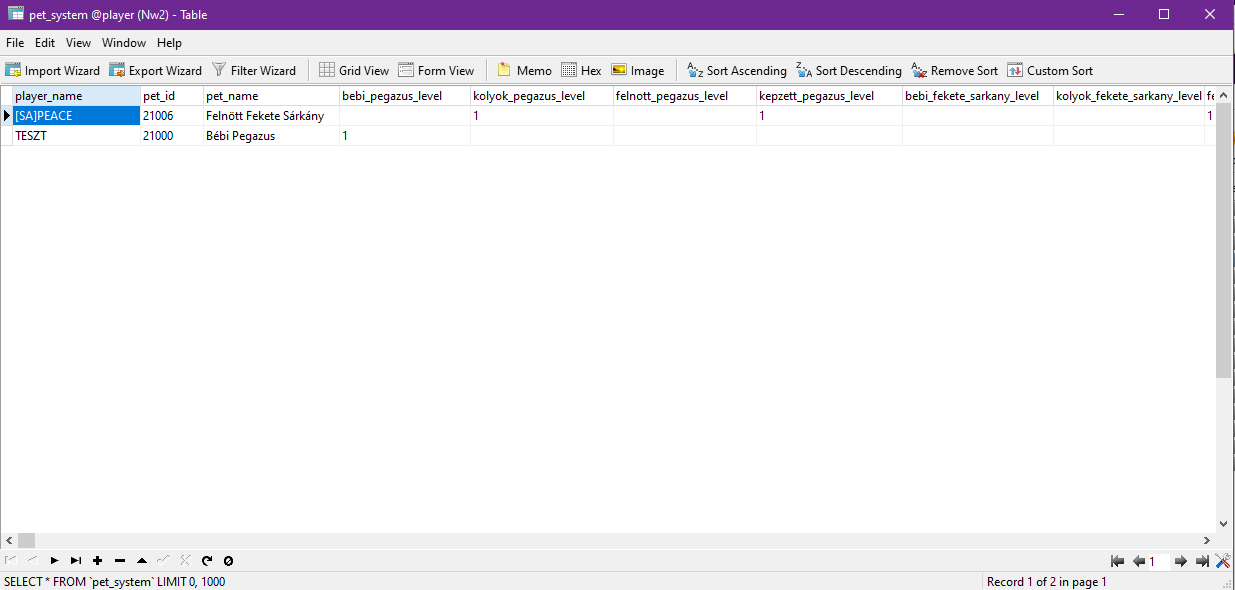Click the page number field

coord(1159,561)
